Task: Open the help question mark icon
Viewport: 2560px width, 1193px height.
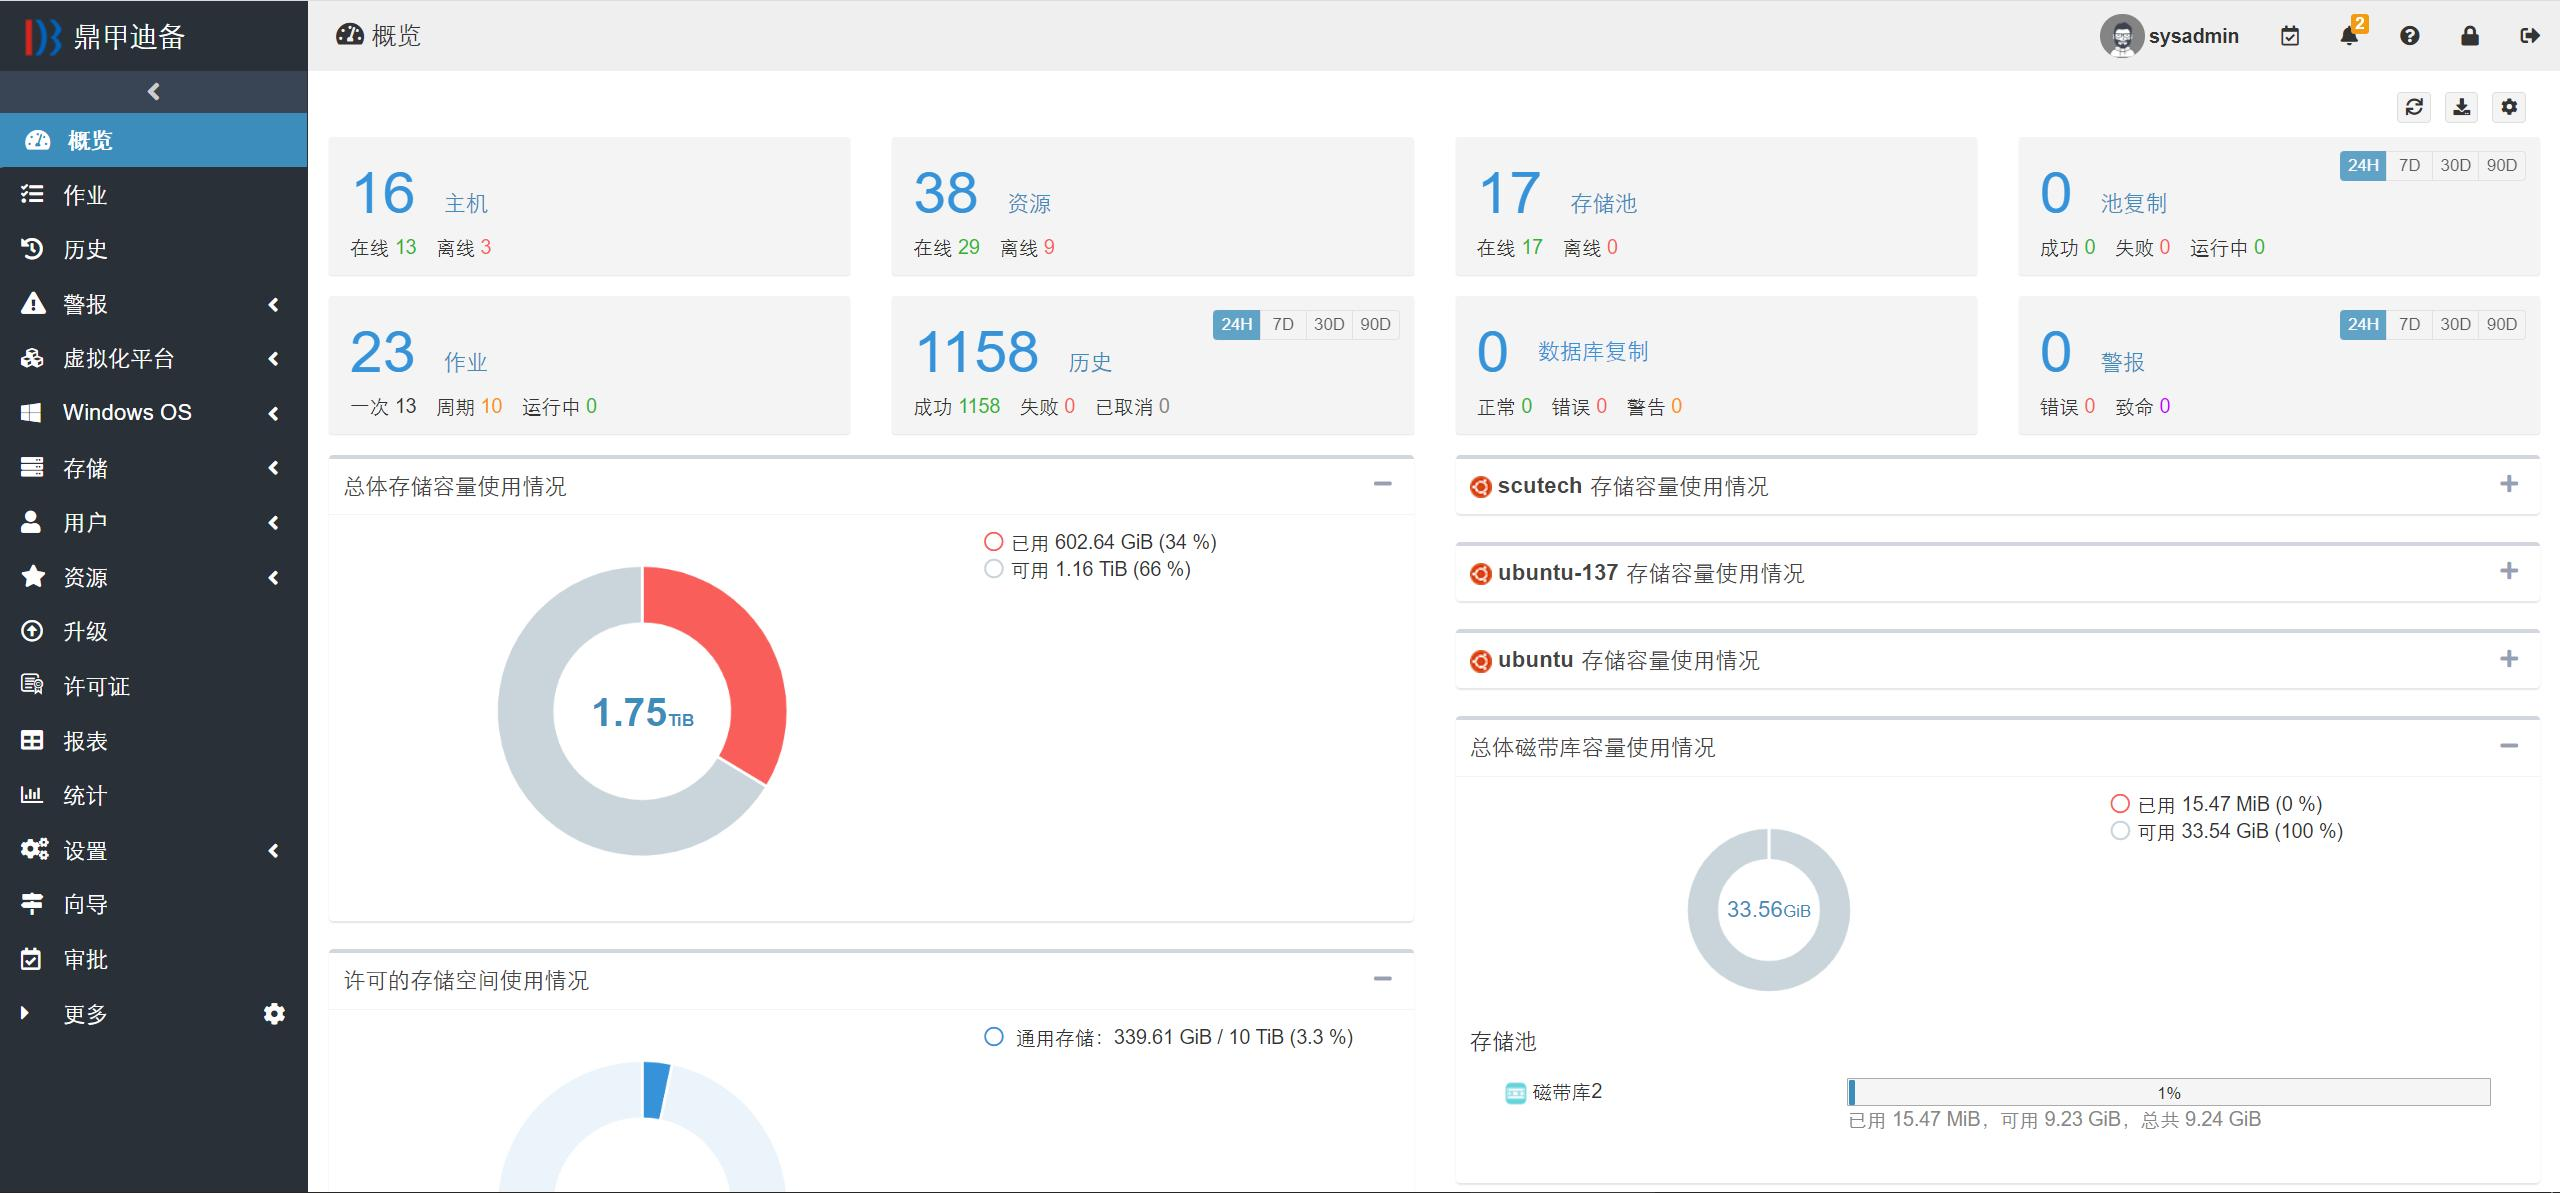Action: click(2410, 36)
